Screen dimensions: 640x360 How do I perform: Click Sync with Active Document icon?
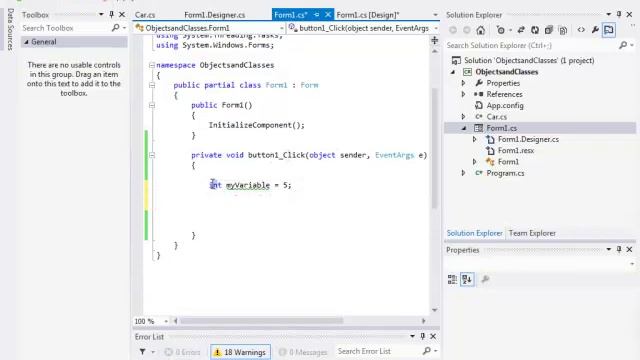tap(521, 30)
